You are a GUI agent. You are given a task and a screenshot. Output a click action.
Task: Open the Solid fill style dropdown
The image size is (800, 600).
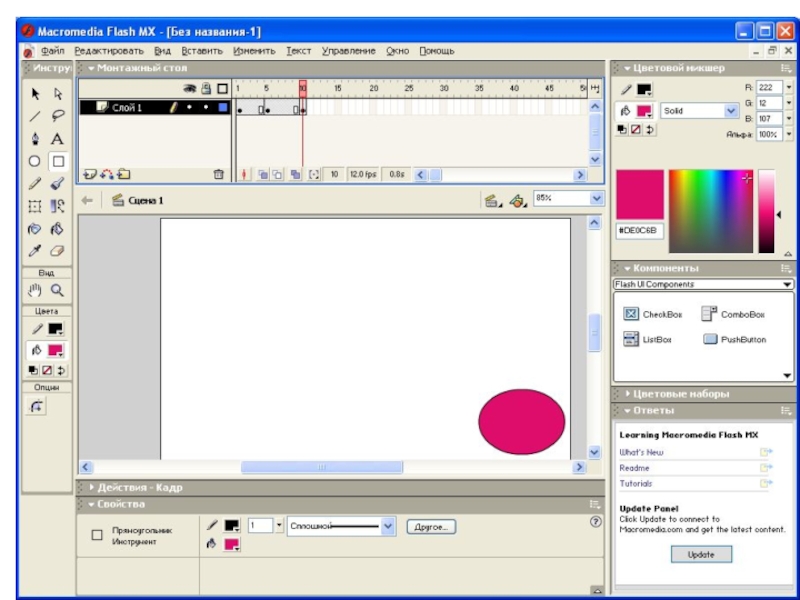click(x=730, y=111)
